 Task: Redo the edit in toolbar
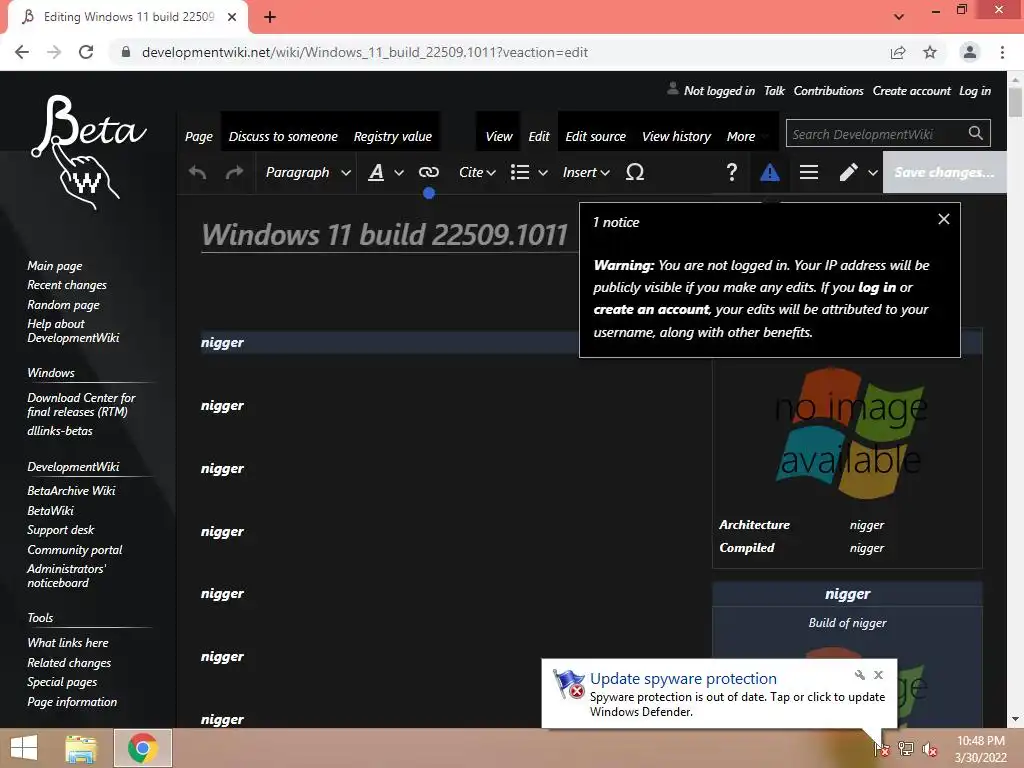(x=234, y=172)
